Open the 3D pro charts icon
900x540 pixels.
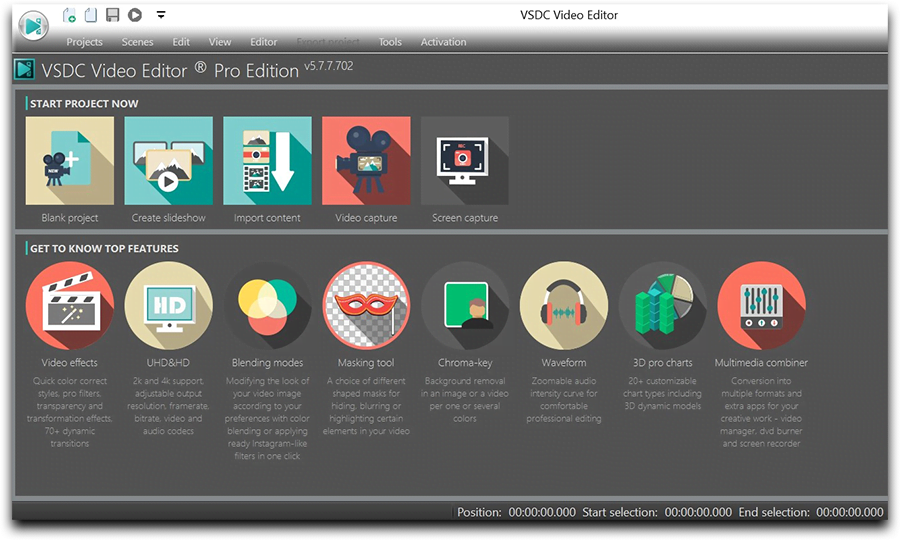(662, 305)
